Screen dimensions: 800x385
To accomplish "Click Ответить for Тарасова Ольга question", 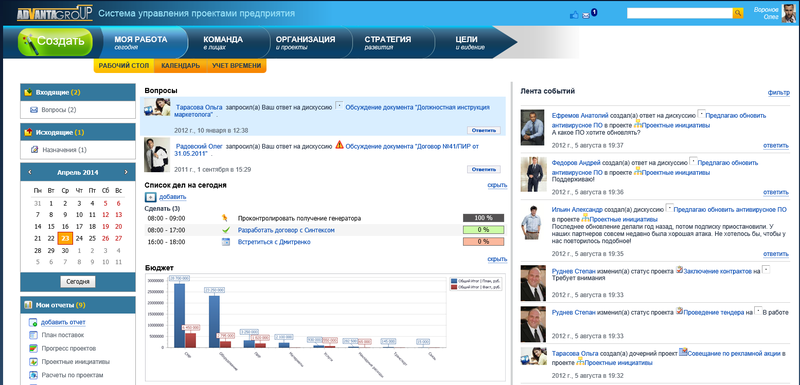I will [484, 131].
